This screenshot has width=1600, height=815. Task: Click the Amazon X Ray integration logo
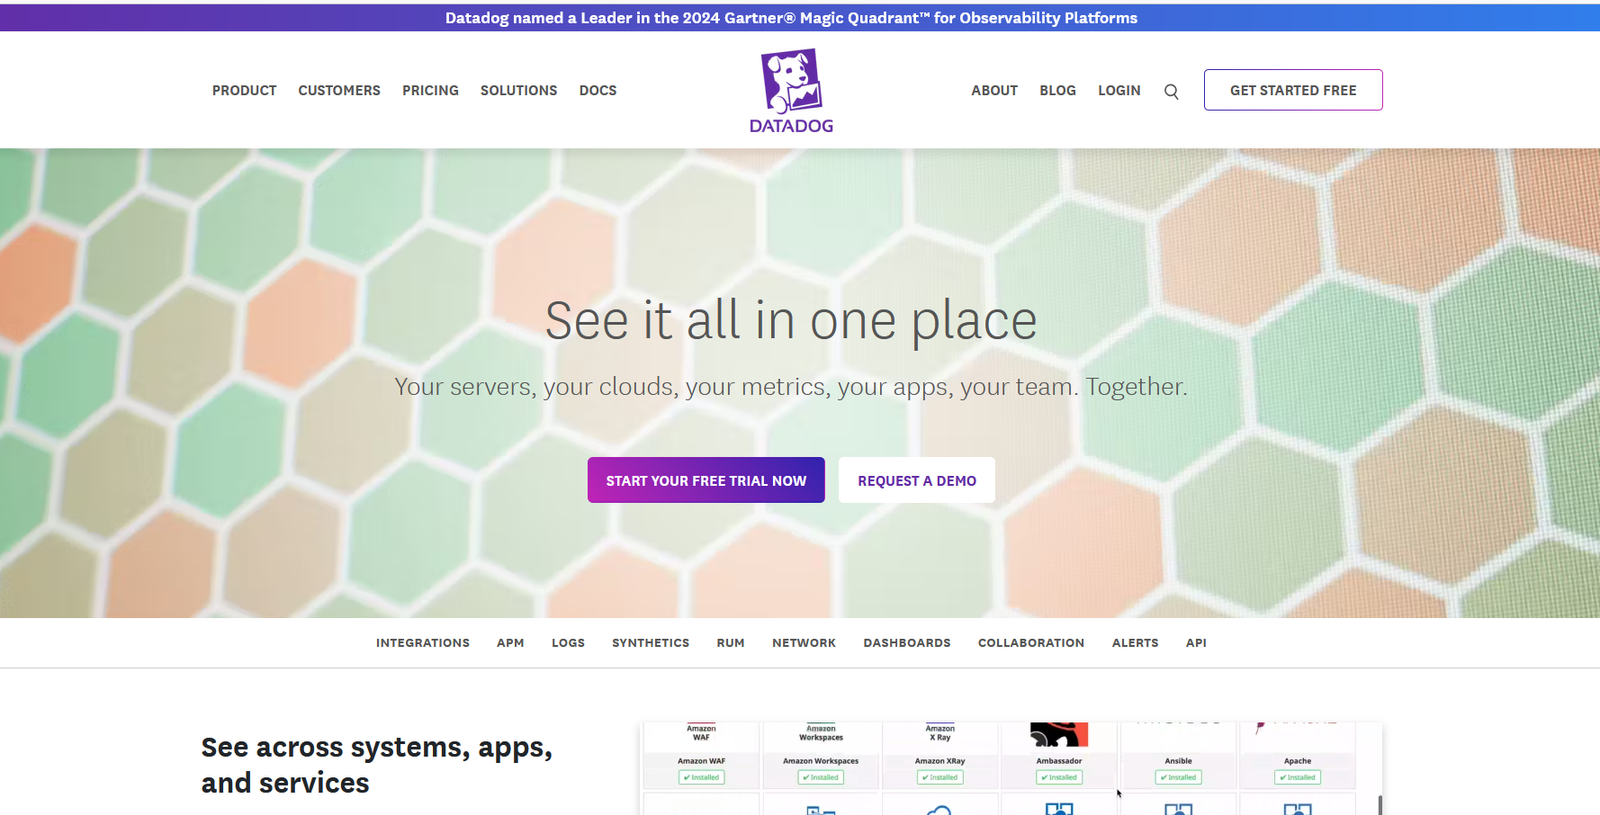[x=940, y=733]
